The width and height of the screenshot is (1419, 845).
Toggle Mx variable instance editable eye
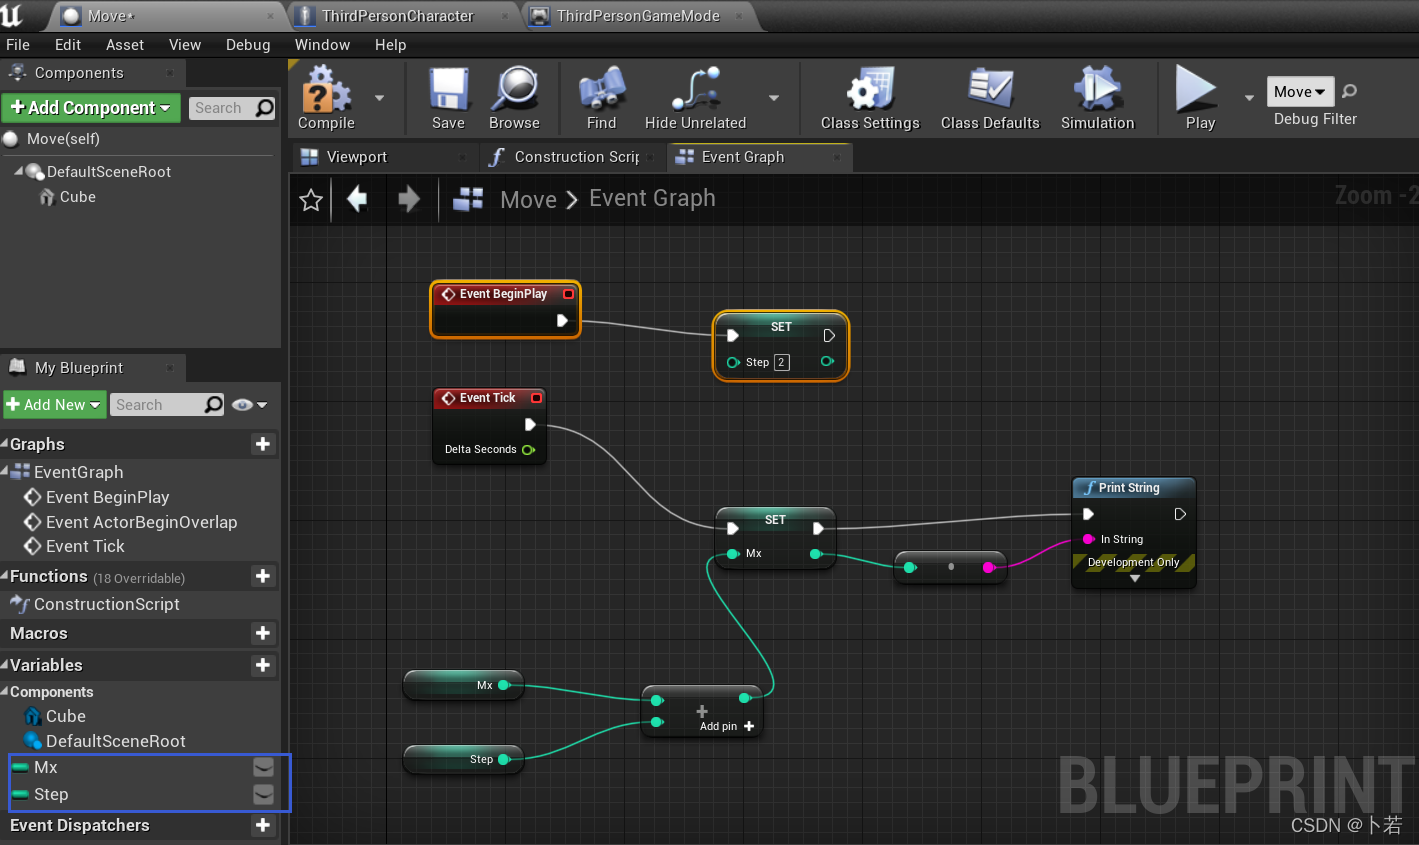click(263, 767)
